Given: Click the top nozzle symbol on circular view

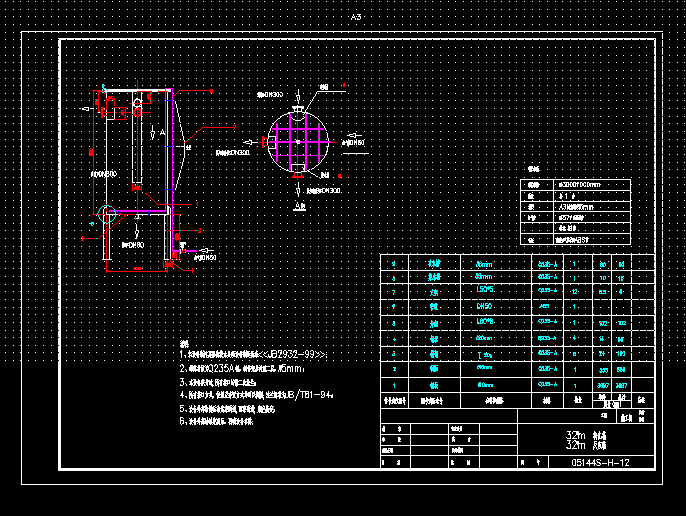Looking at the screenshot, I should tap(298, 108).
